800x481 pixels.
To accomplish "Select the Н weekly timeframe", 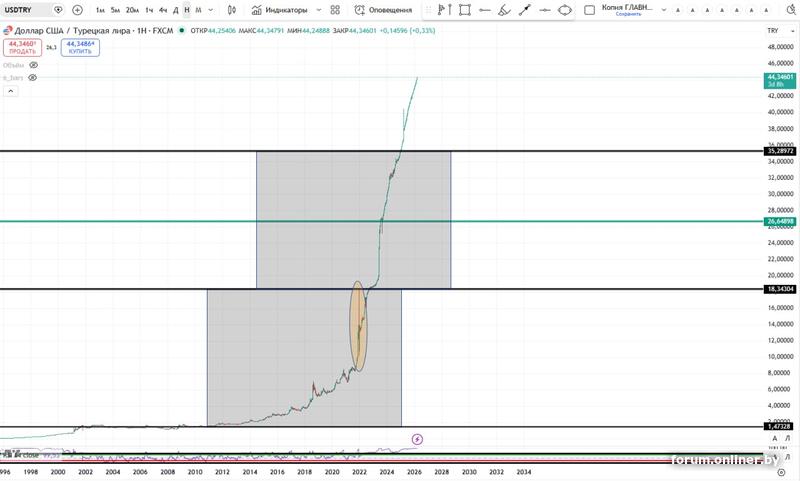I will [187, 10].
